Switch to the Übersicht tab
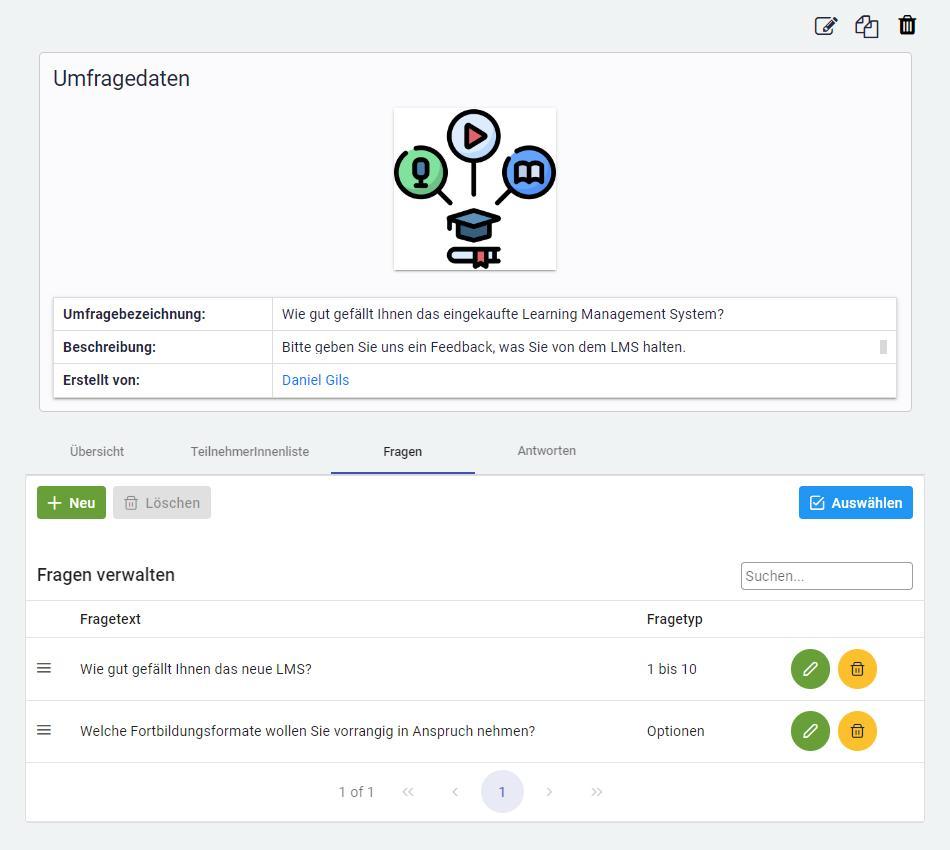Image resolution: width=950 pixels, height=850 pixels. click(x=97, y=451)
